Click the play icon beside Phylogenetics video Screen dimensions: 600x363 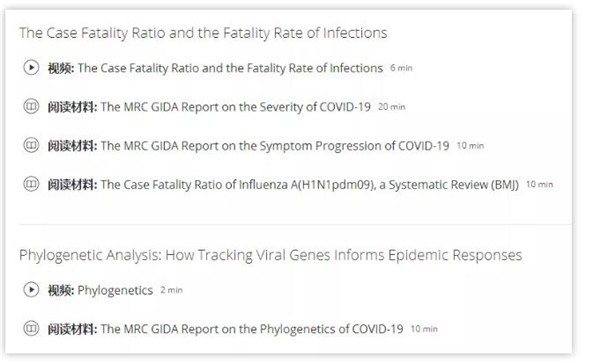[x=31, y=290]
